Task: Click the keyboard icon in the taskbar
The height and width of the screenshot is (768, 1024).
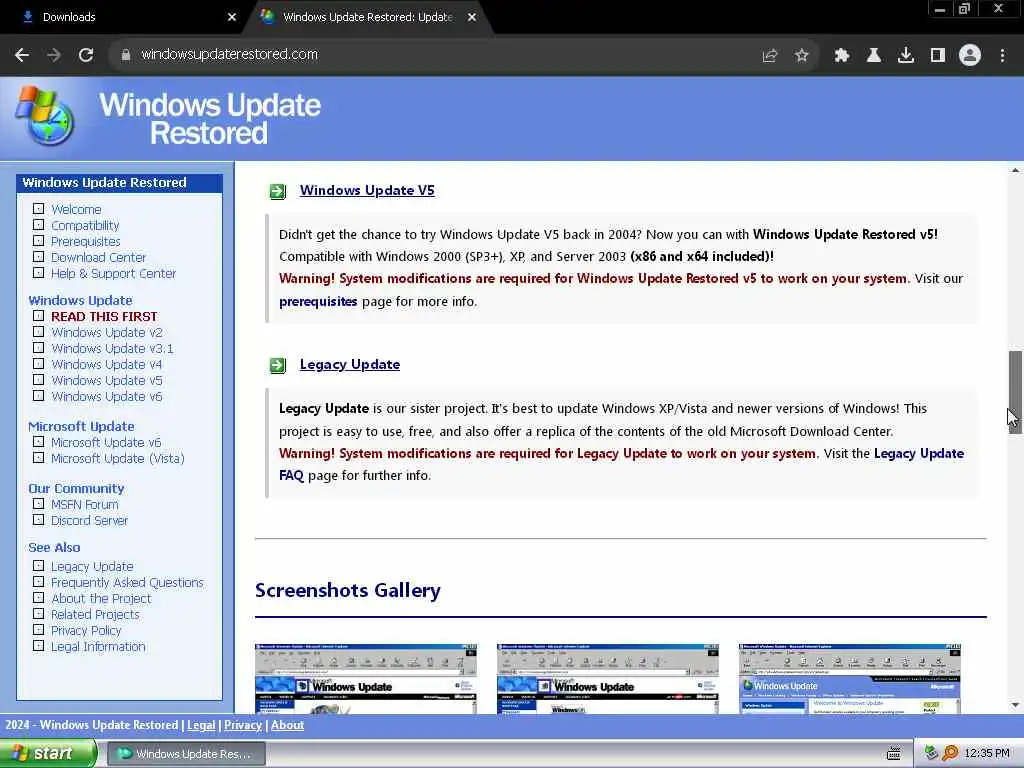Action: [x=893, y=754]
